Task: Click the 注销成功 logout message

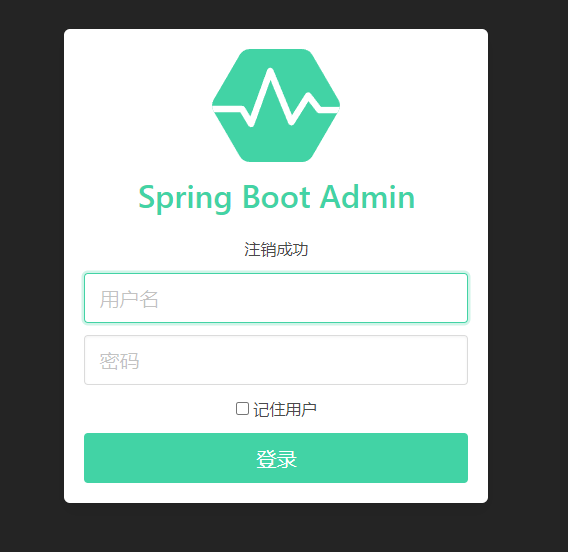Action: (x=276, y=250)
